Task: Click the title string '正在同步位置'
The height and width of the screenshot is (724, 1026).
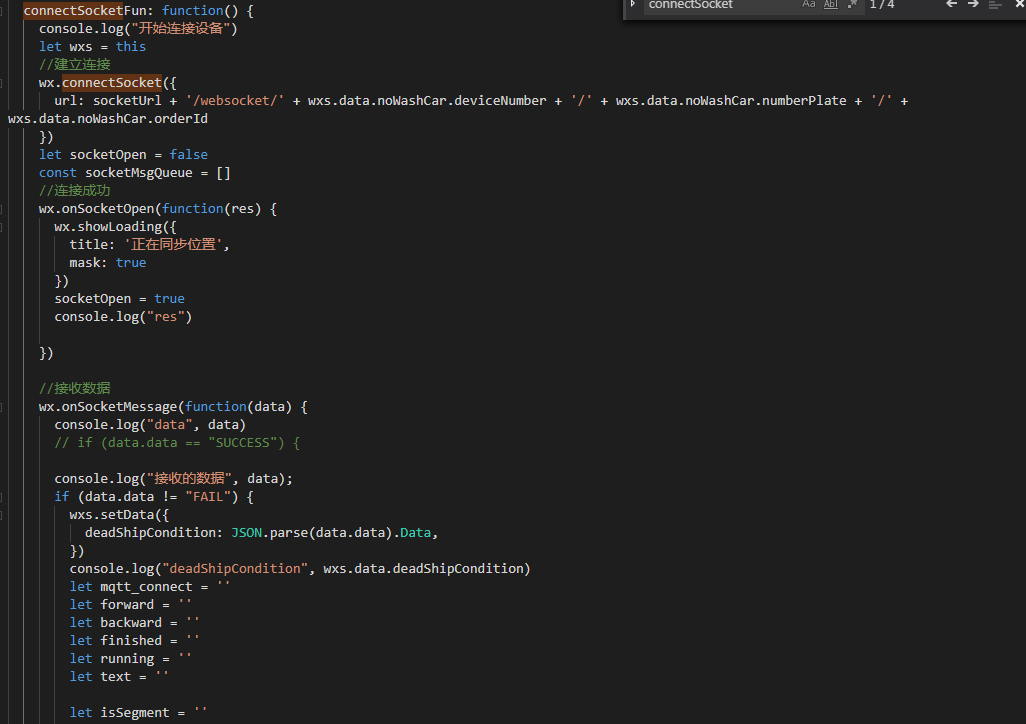Action: (x=173, y=245)
